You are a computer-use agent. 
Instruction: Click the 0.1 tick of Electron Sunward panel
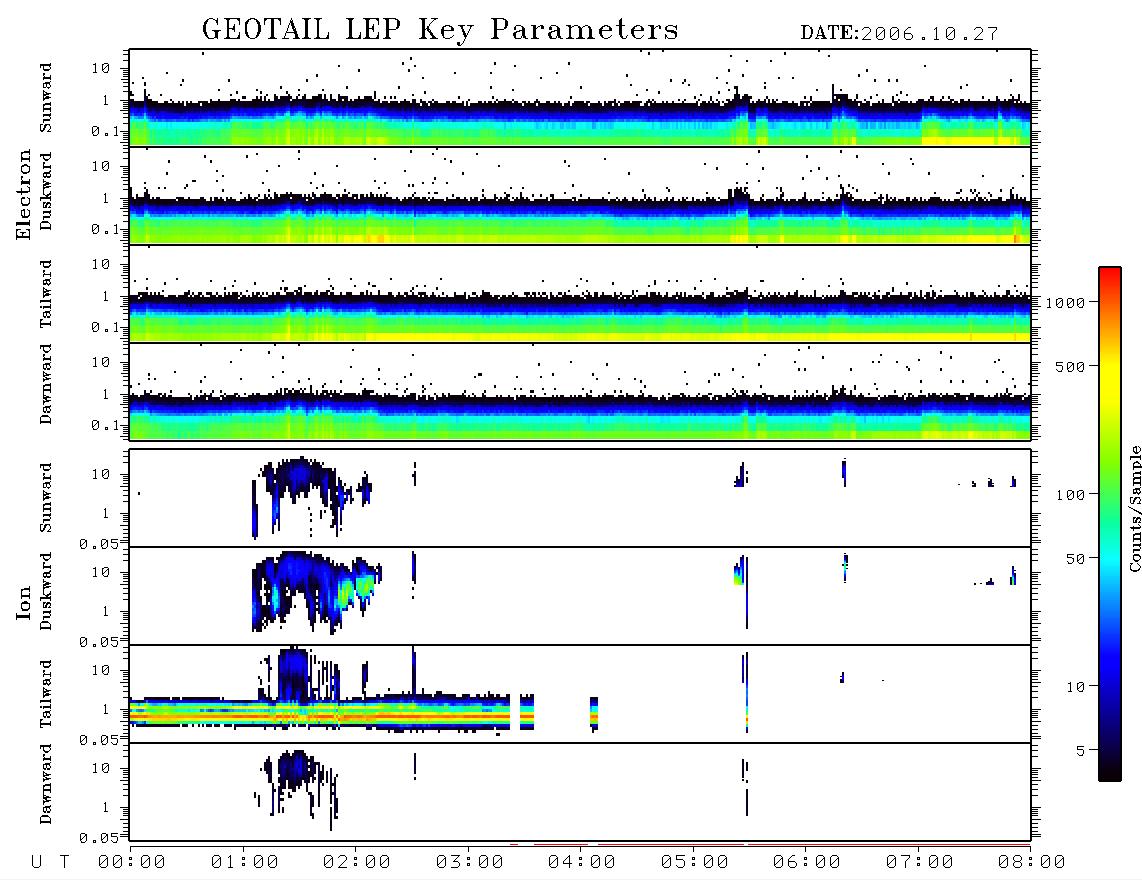pos(106,131)
